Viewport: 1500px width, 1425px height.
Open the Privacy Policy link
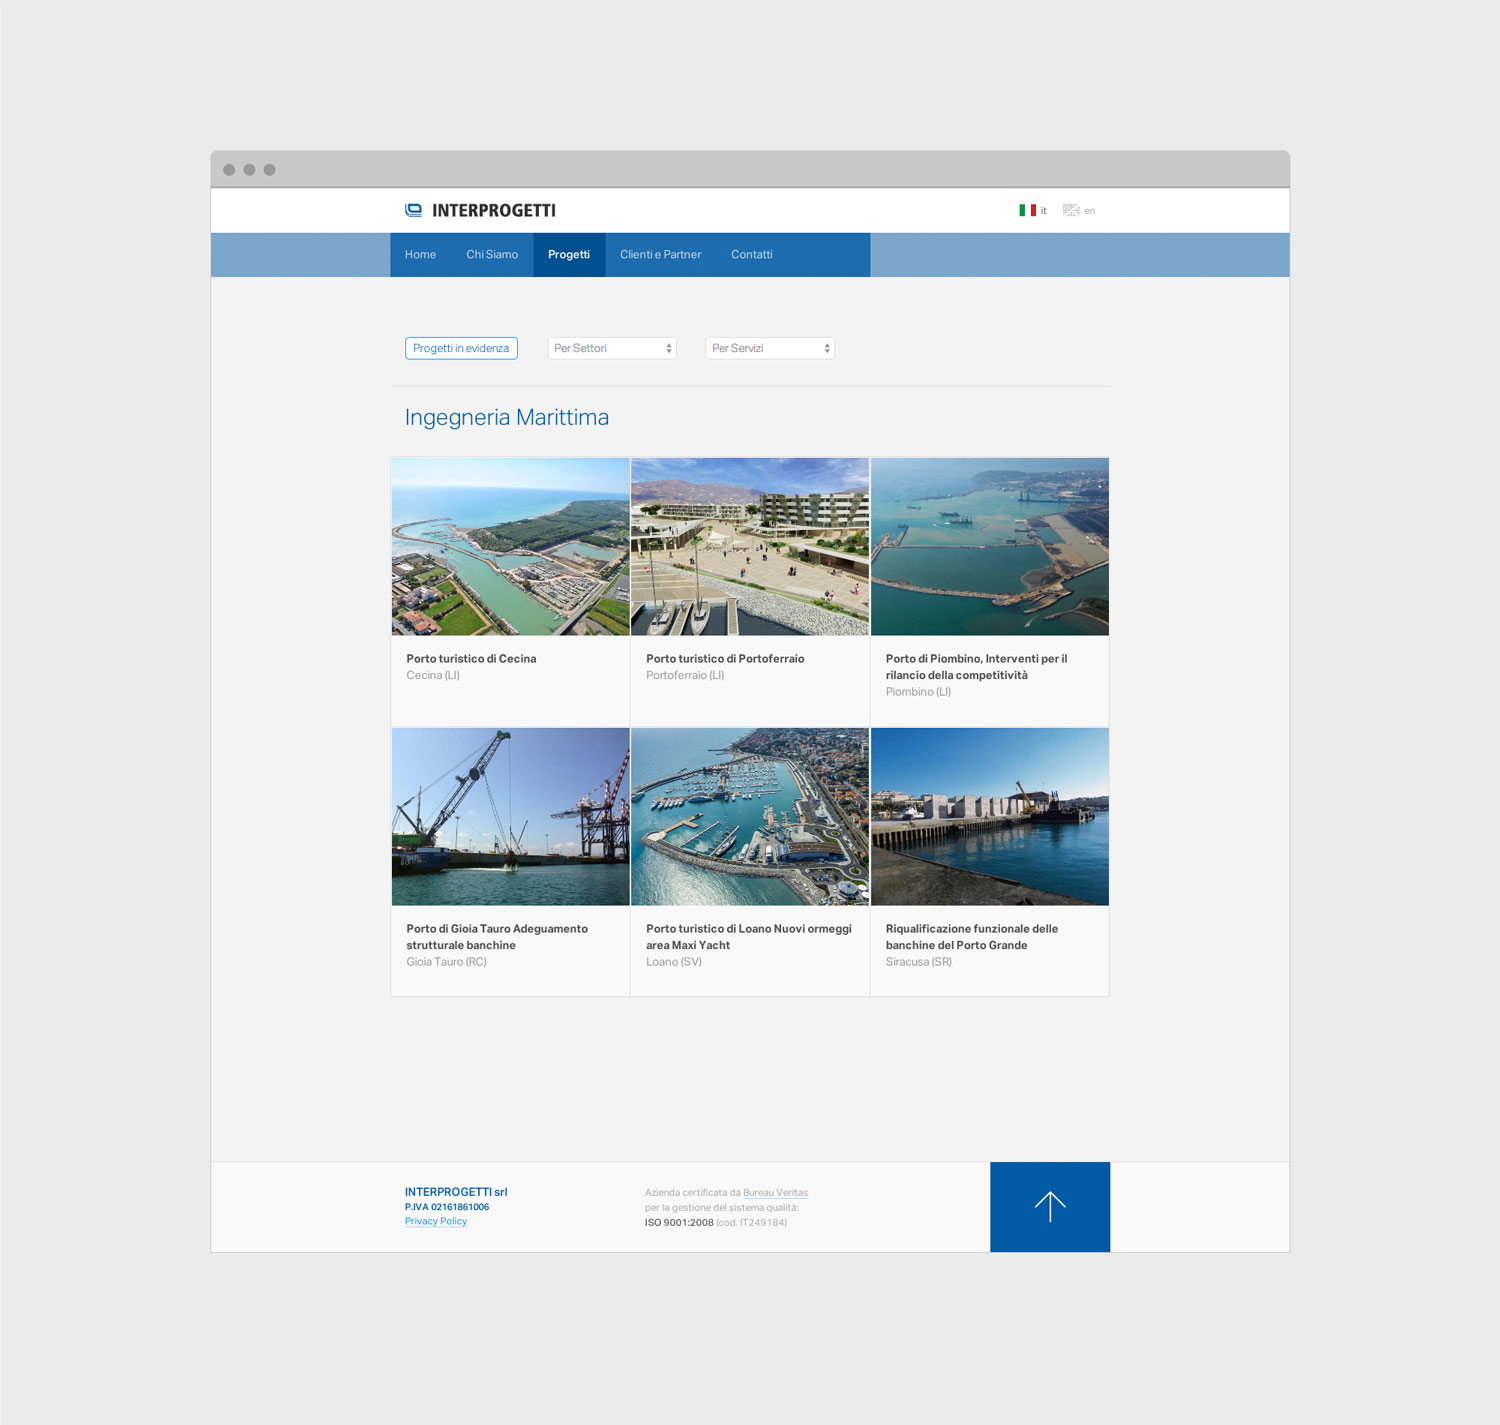click(436, 1221)
